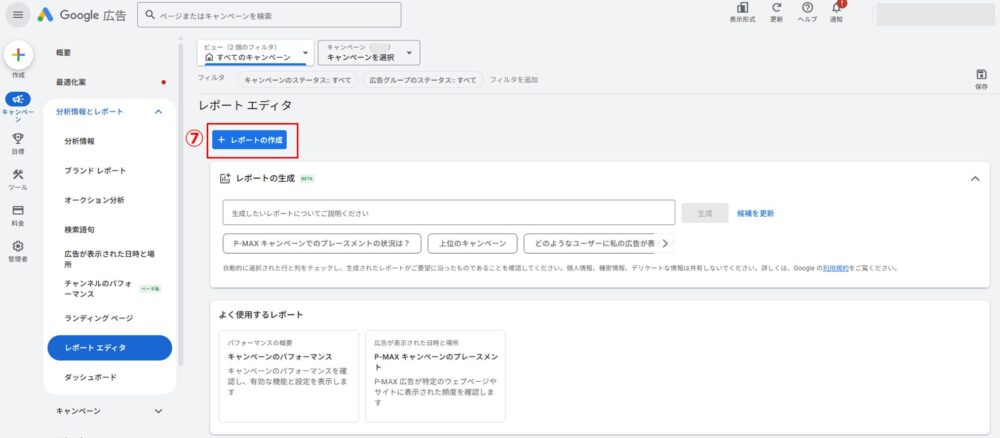Open the キャンペーンを選択 dropdown
The image size is (1000, 438).
(369, 53)
